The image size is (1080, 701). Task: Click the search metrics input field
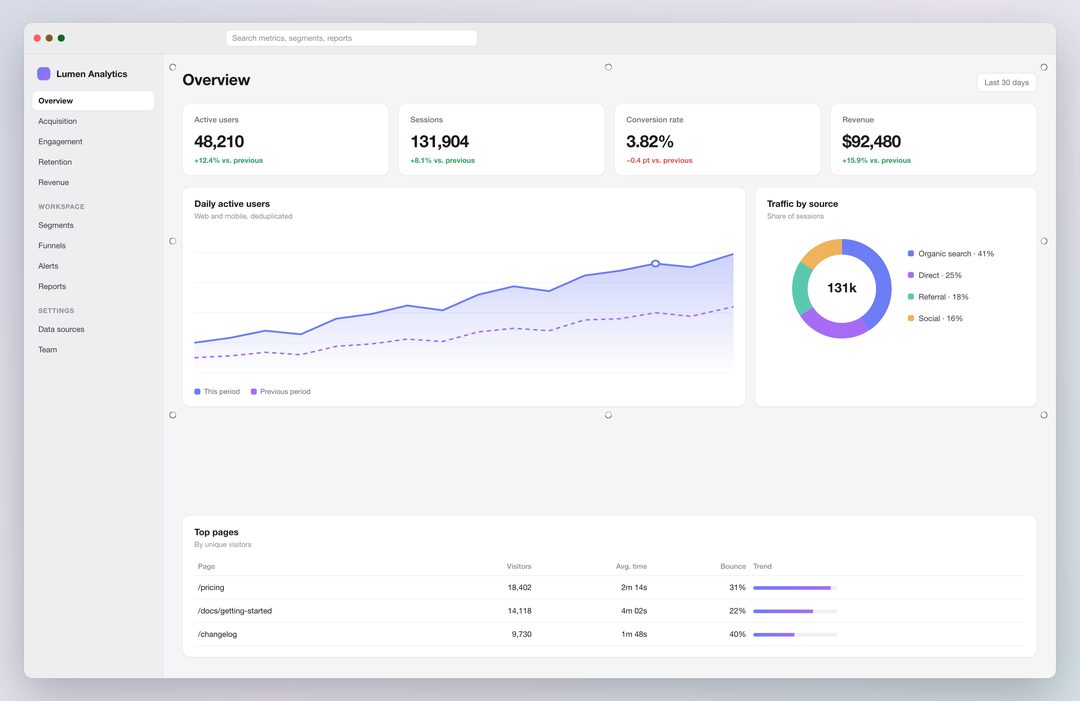(x=351, y=38)
